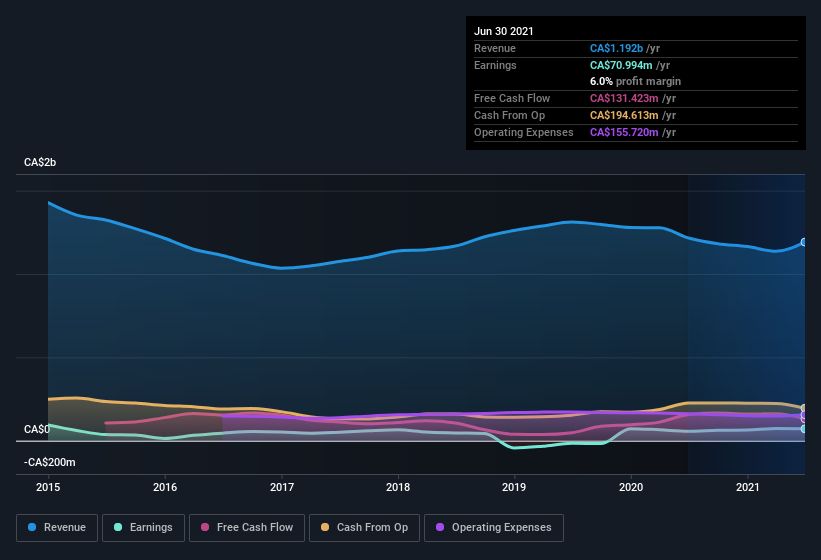Click the pink Free Cash Flow legend dot

[205, 527]
